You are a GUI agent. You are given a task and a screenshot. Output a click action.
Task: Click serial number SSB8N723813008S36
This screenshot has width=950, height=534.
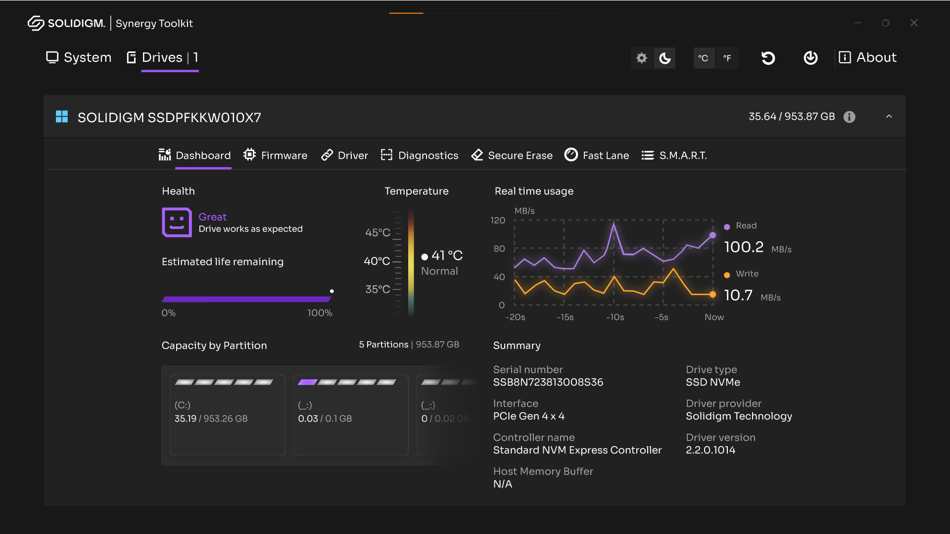click(548, 382)
